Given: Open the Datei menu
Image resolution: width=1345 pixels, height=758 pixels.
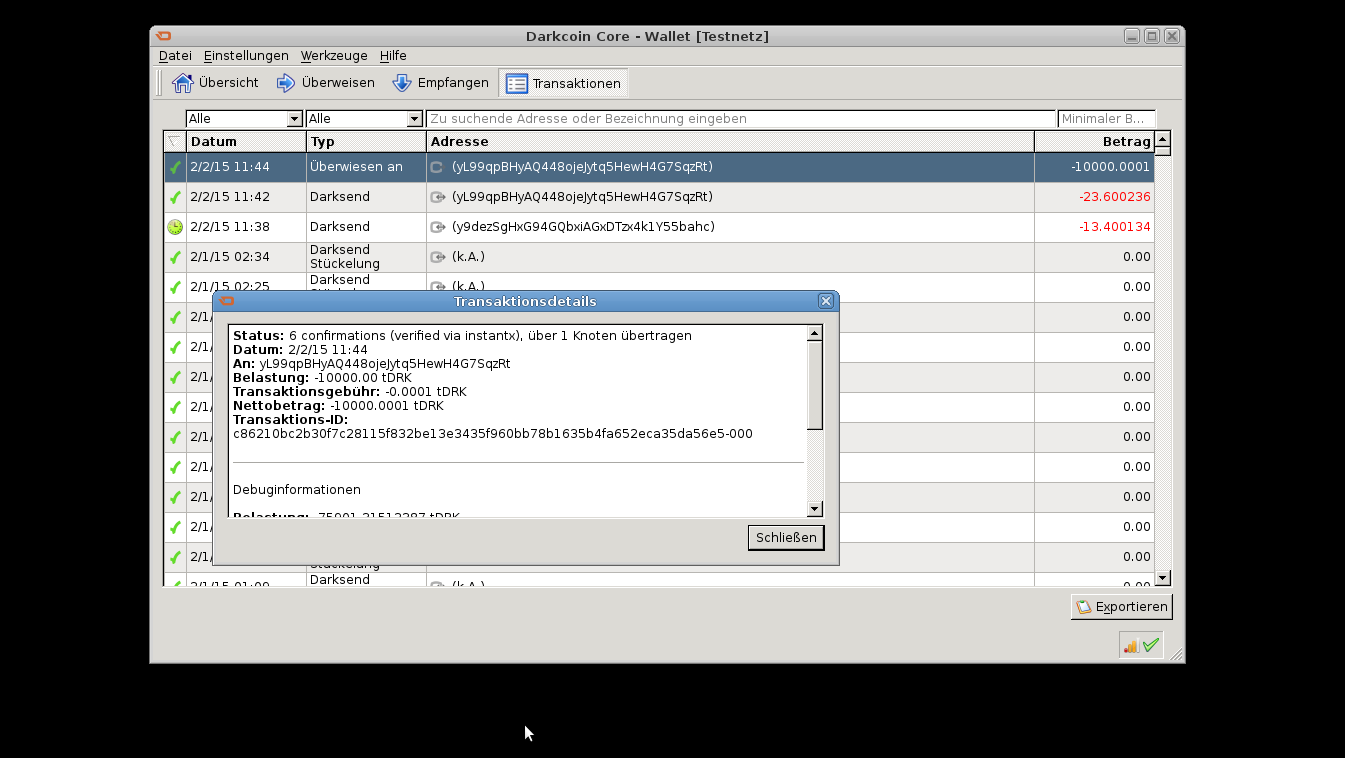Looking at the screenshot, I should (175, 56).
